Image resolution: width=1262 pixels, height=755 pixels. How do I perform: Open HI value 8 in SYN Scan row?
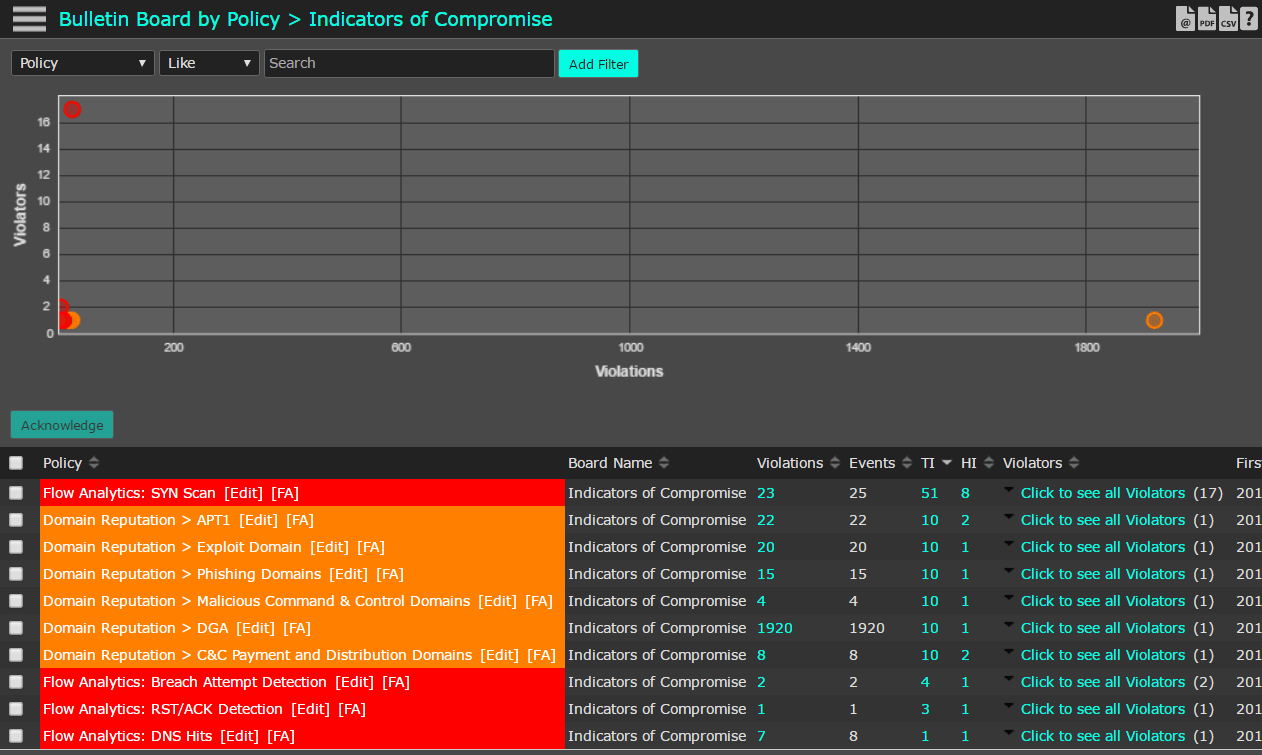pyautogui.click(x=966, y=493)
